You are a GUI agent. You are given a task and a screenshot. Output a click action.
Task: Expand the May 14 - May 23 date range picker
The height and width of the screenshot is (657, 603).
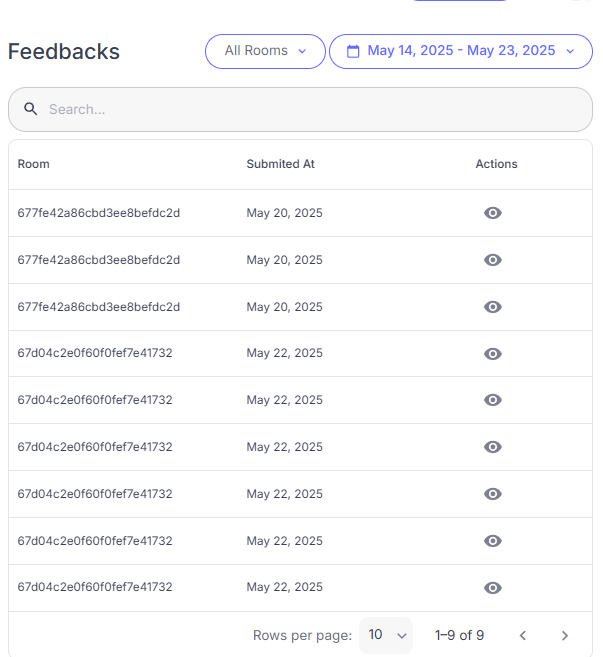coord(461,51)
